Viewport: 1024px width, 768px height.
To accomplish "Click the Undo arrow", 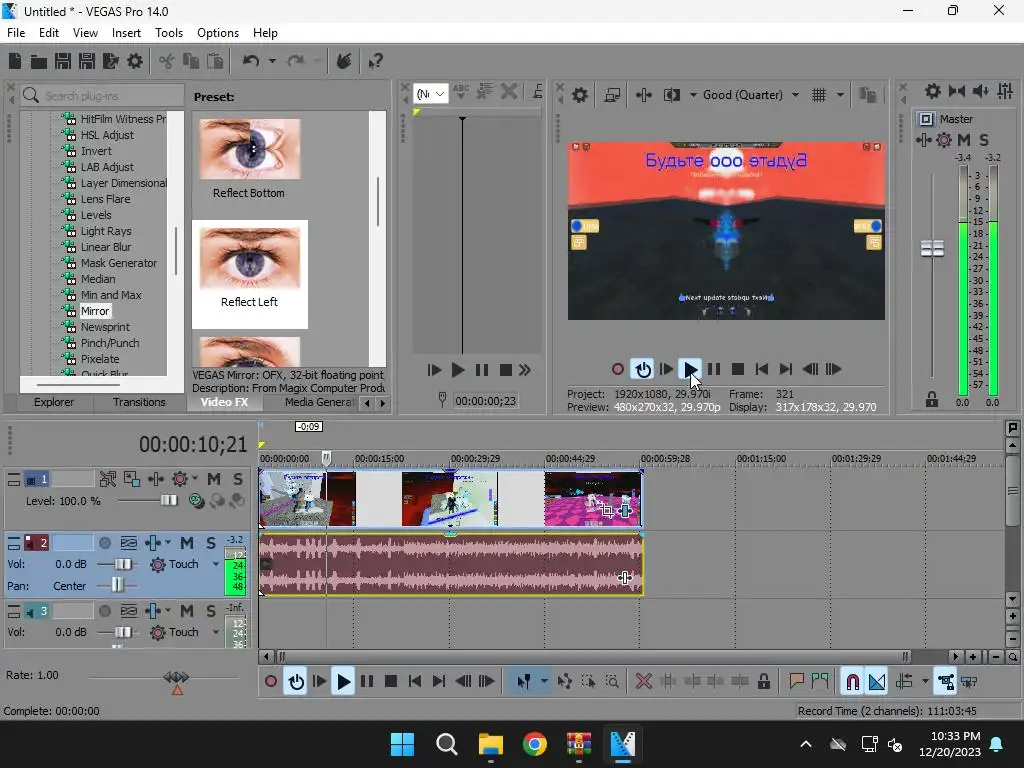I will click(251, 61).
